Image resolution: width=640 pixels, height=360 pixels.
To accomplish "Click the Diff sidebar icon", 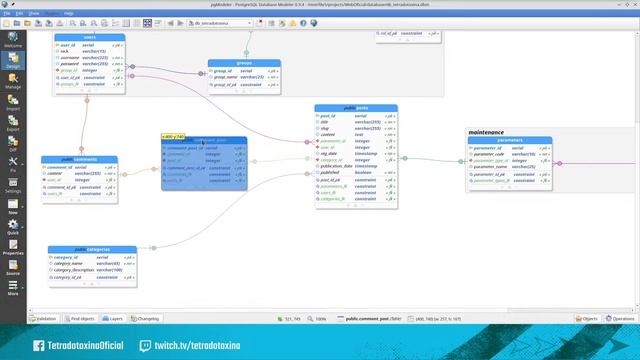I will [13, 144].
